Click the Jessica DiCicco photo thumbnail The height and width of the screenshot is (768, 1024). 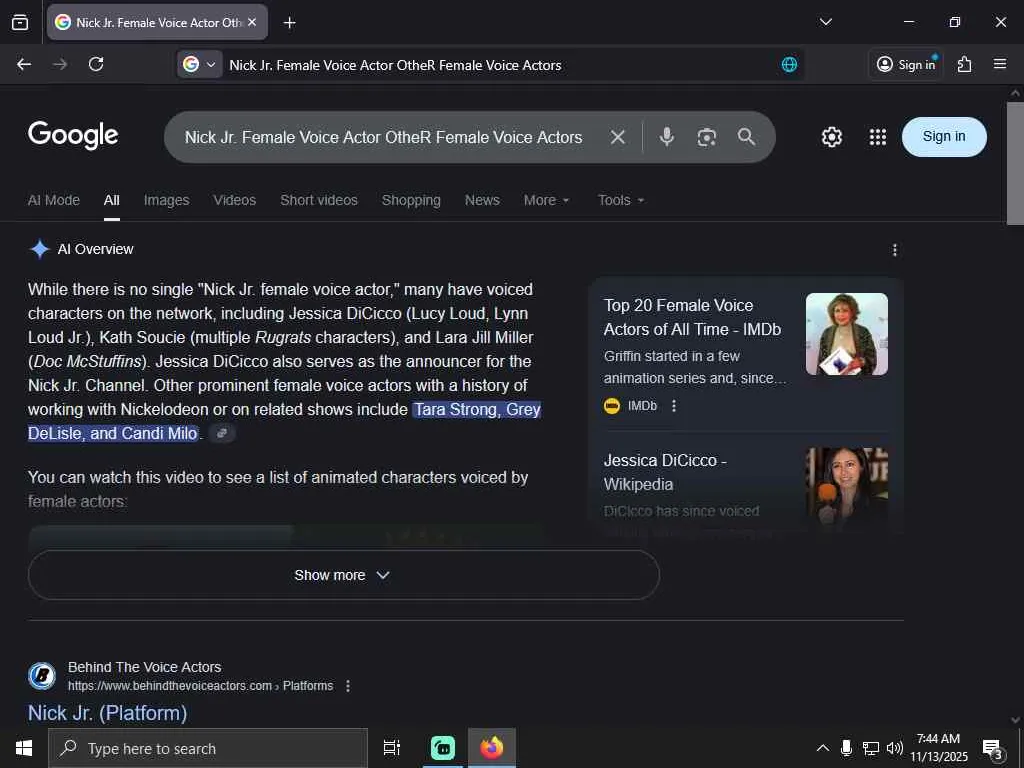tap(846, 488)
